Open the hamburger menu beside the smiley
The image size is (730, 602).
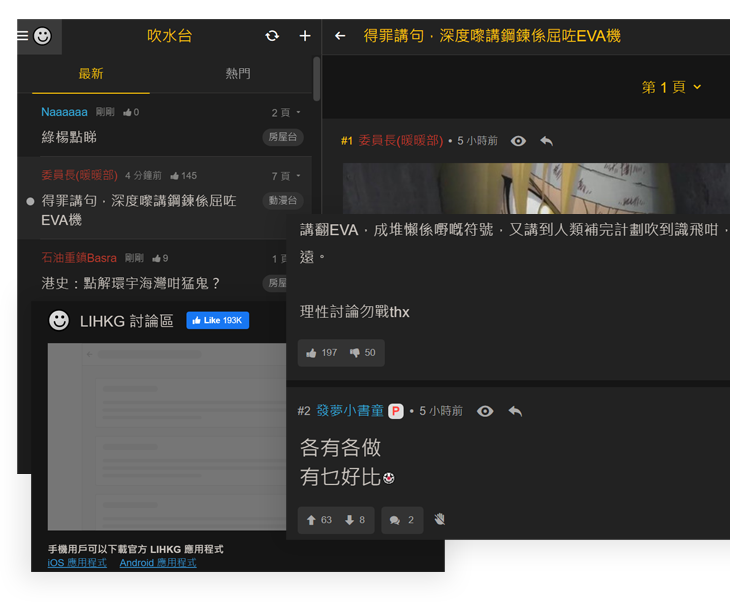pos(22,36)
